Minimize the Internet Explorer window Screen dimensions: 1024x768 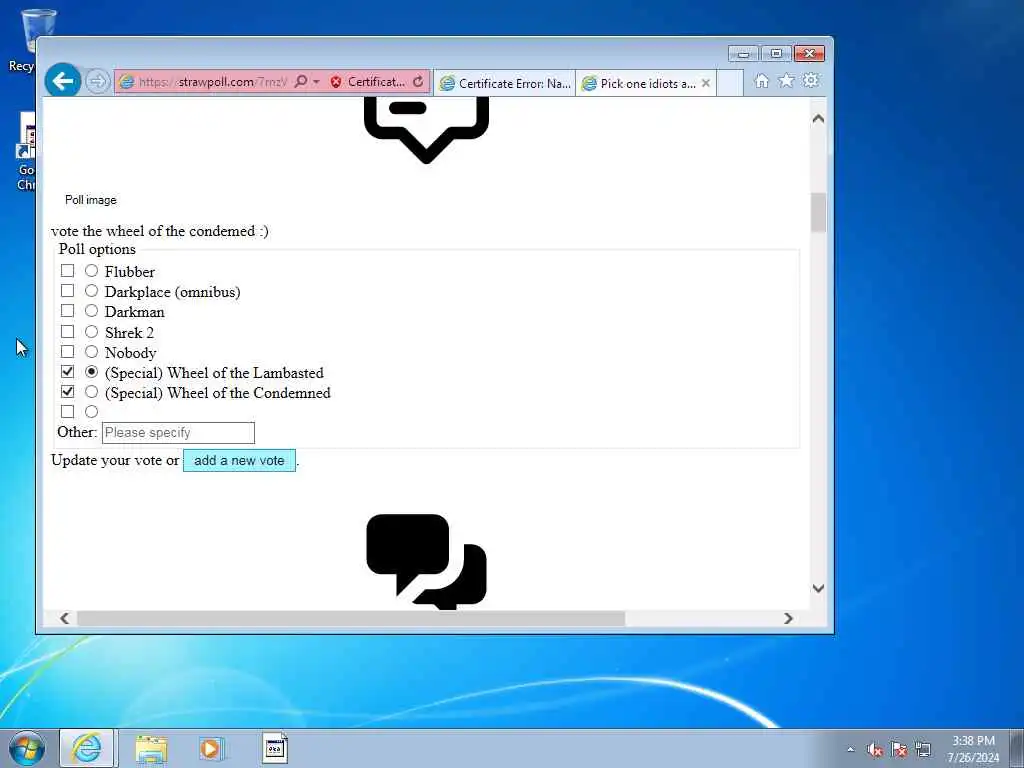(743, 54)
